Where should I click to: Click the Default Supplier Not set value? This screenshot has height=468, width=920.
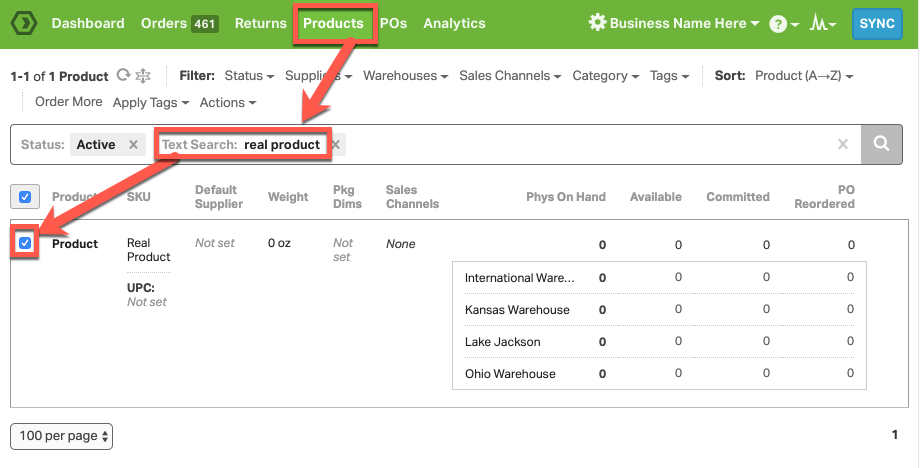tap(215, 243)
